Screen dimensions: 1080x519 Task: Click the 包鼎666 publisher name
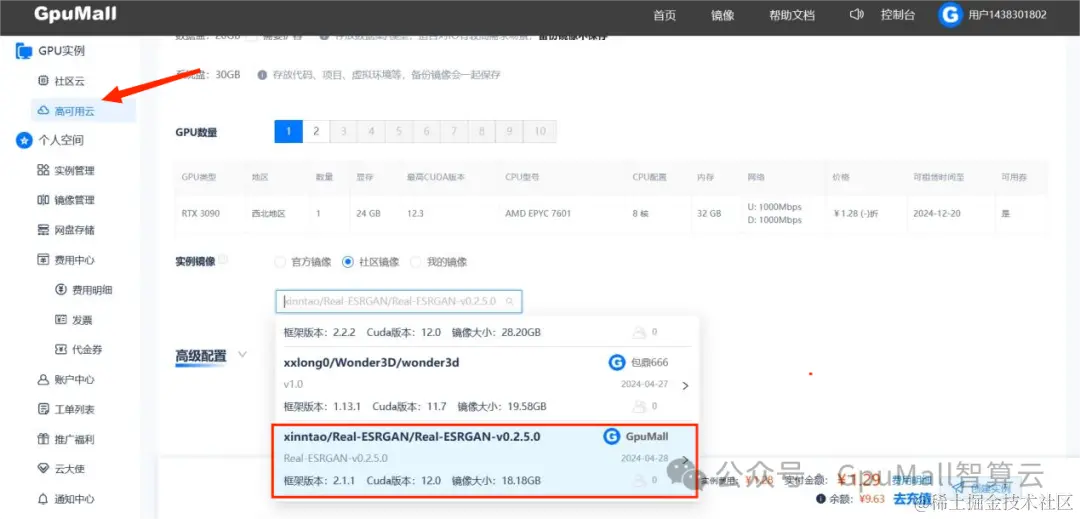click(649, 363)
